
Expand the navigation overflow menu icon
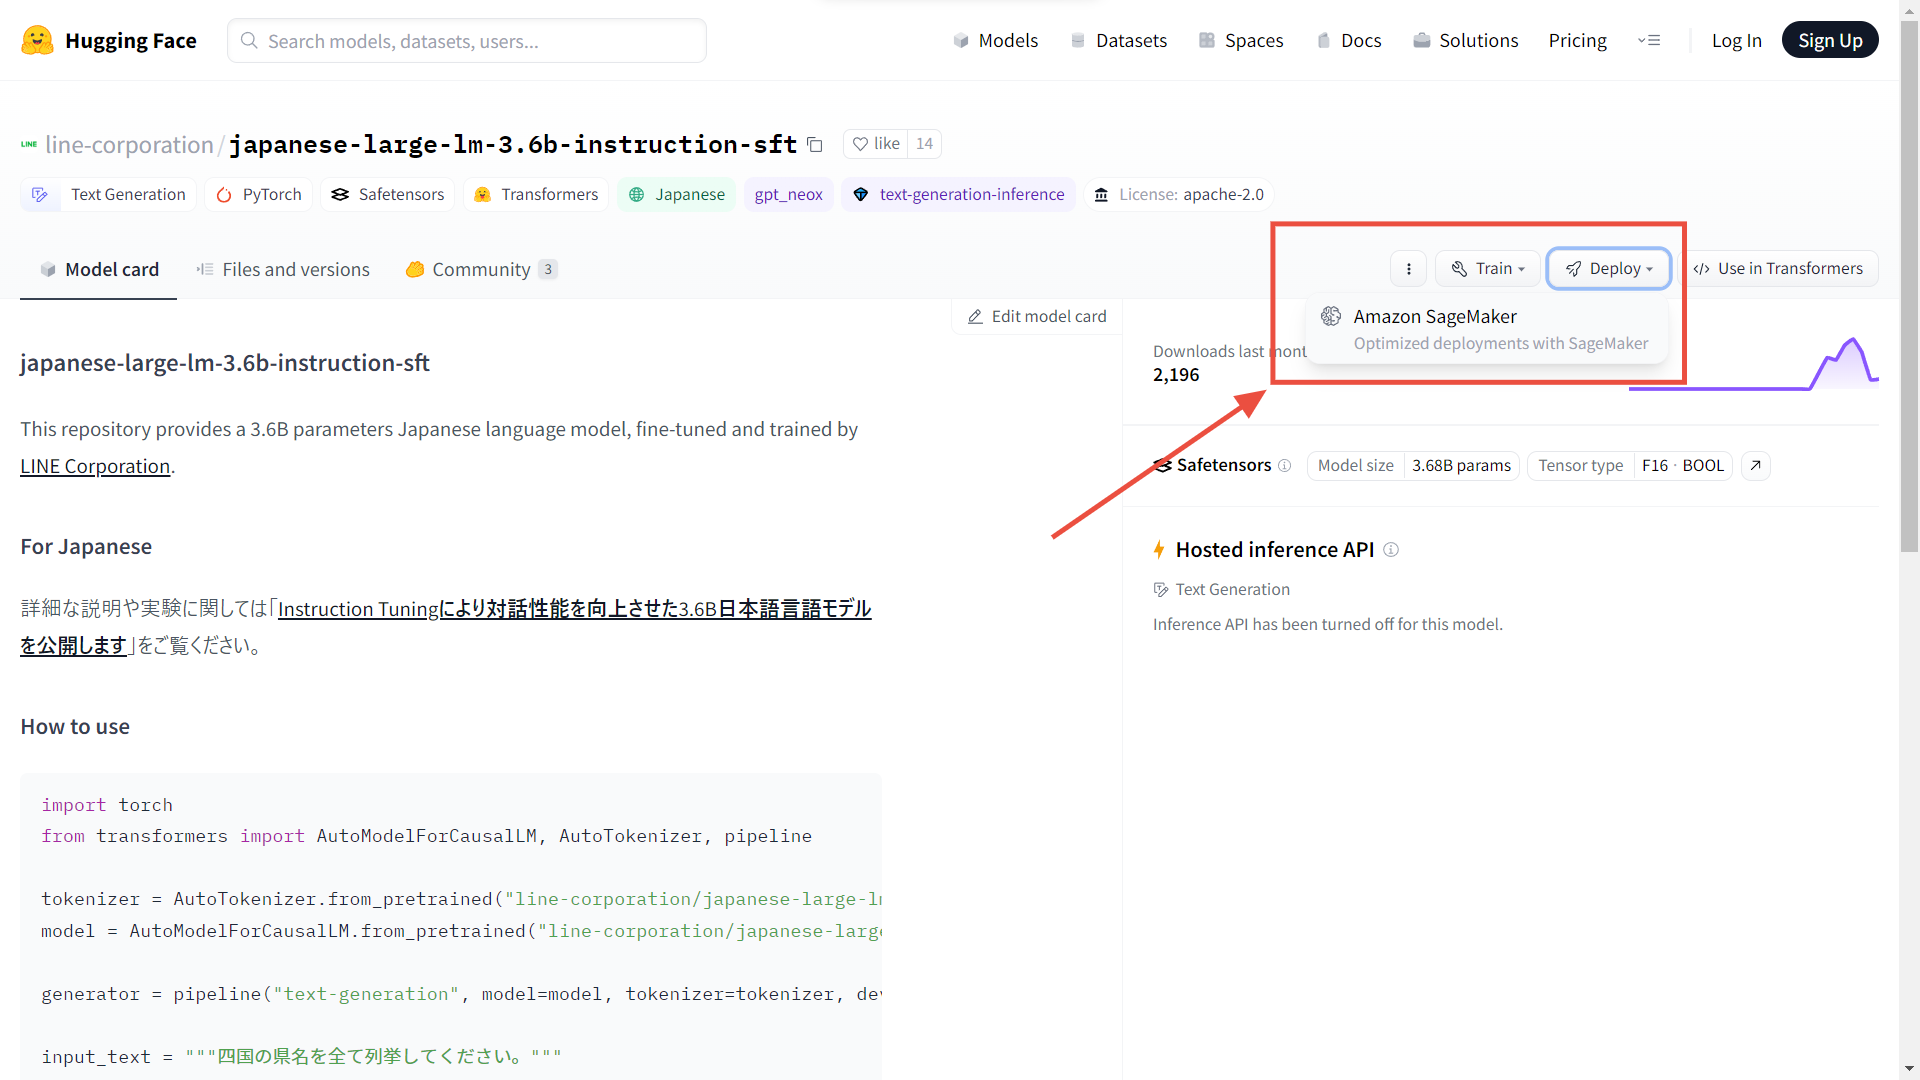[x=1649, y=41]
